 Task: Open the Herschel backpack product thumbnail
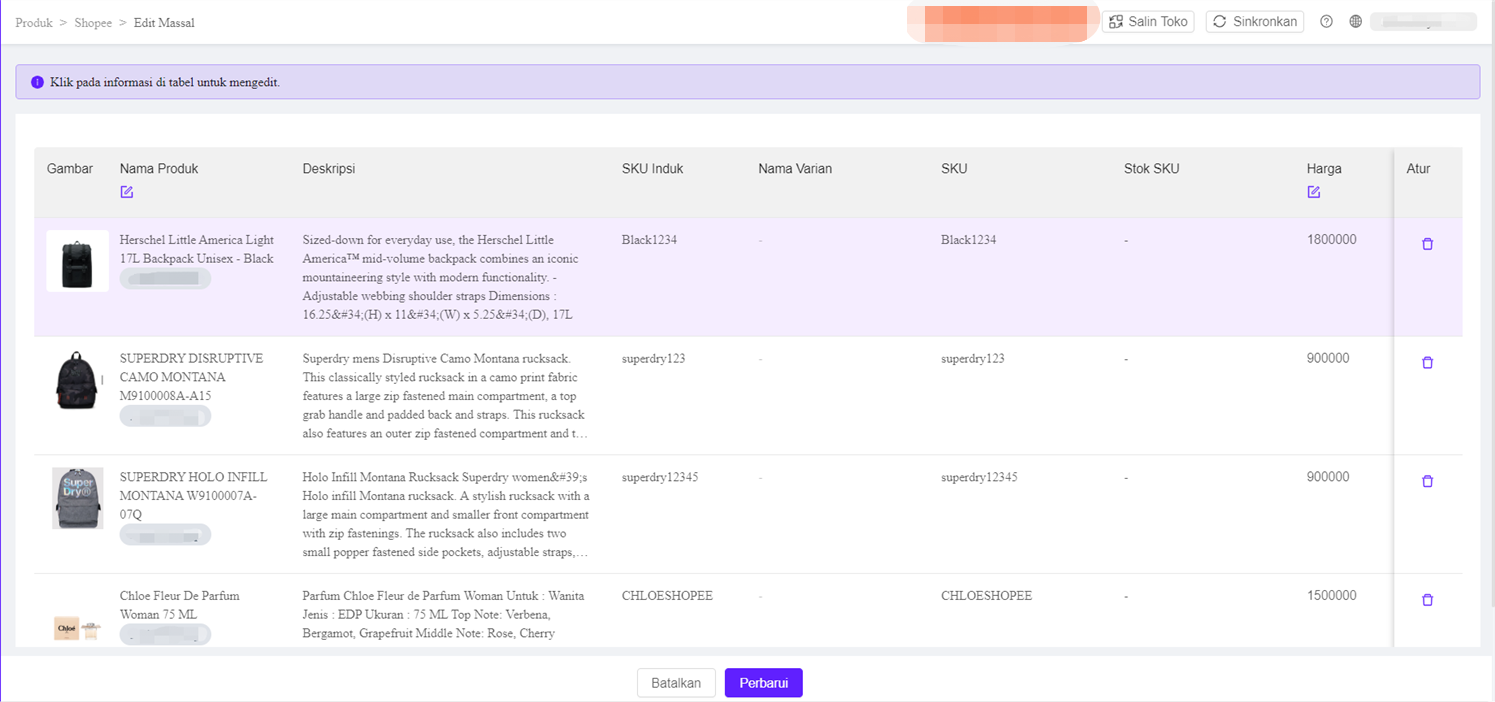pos(77,261)
